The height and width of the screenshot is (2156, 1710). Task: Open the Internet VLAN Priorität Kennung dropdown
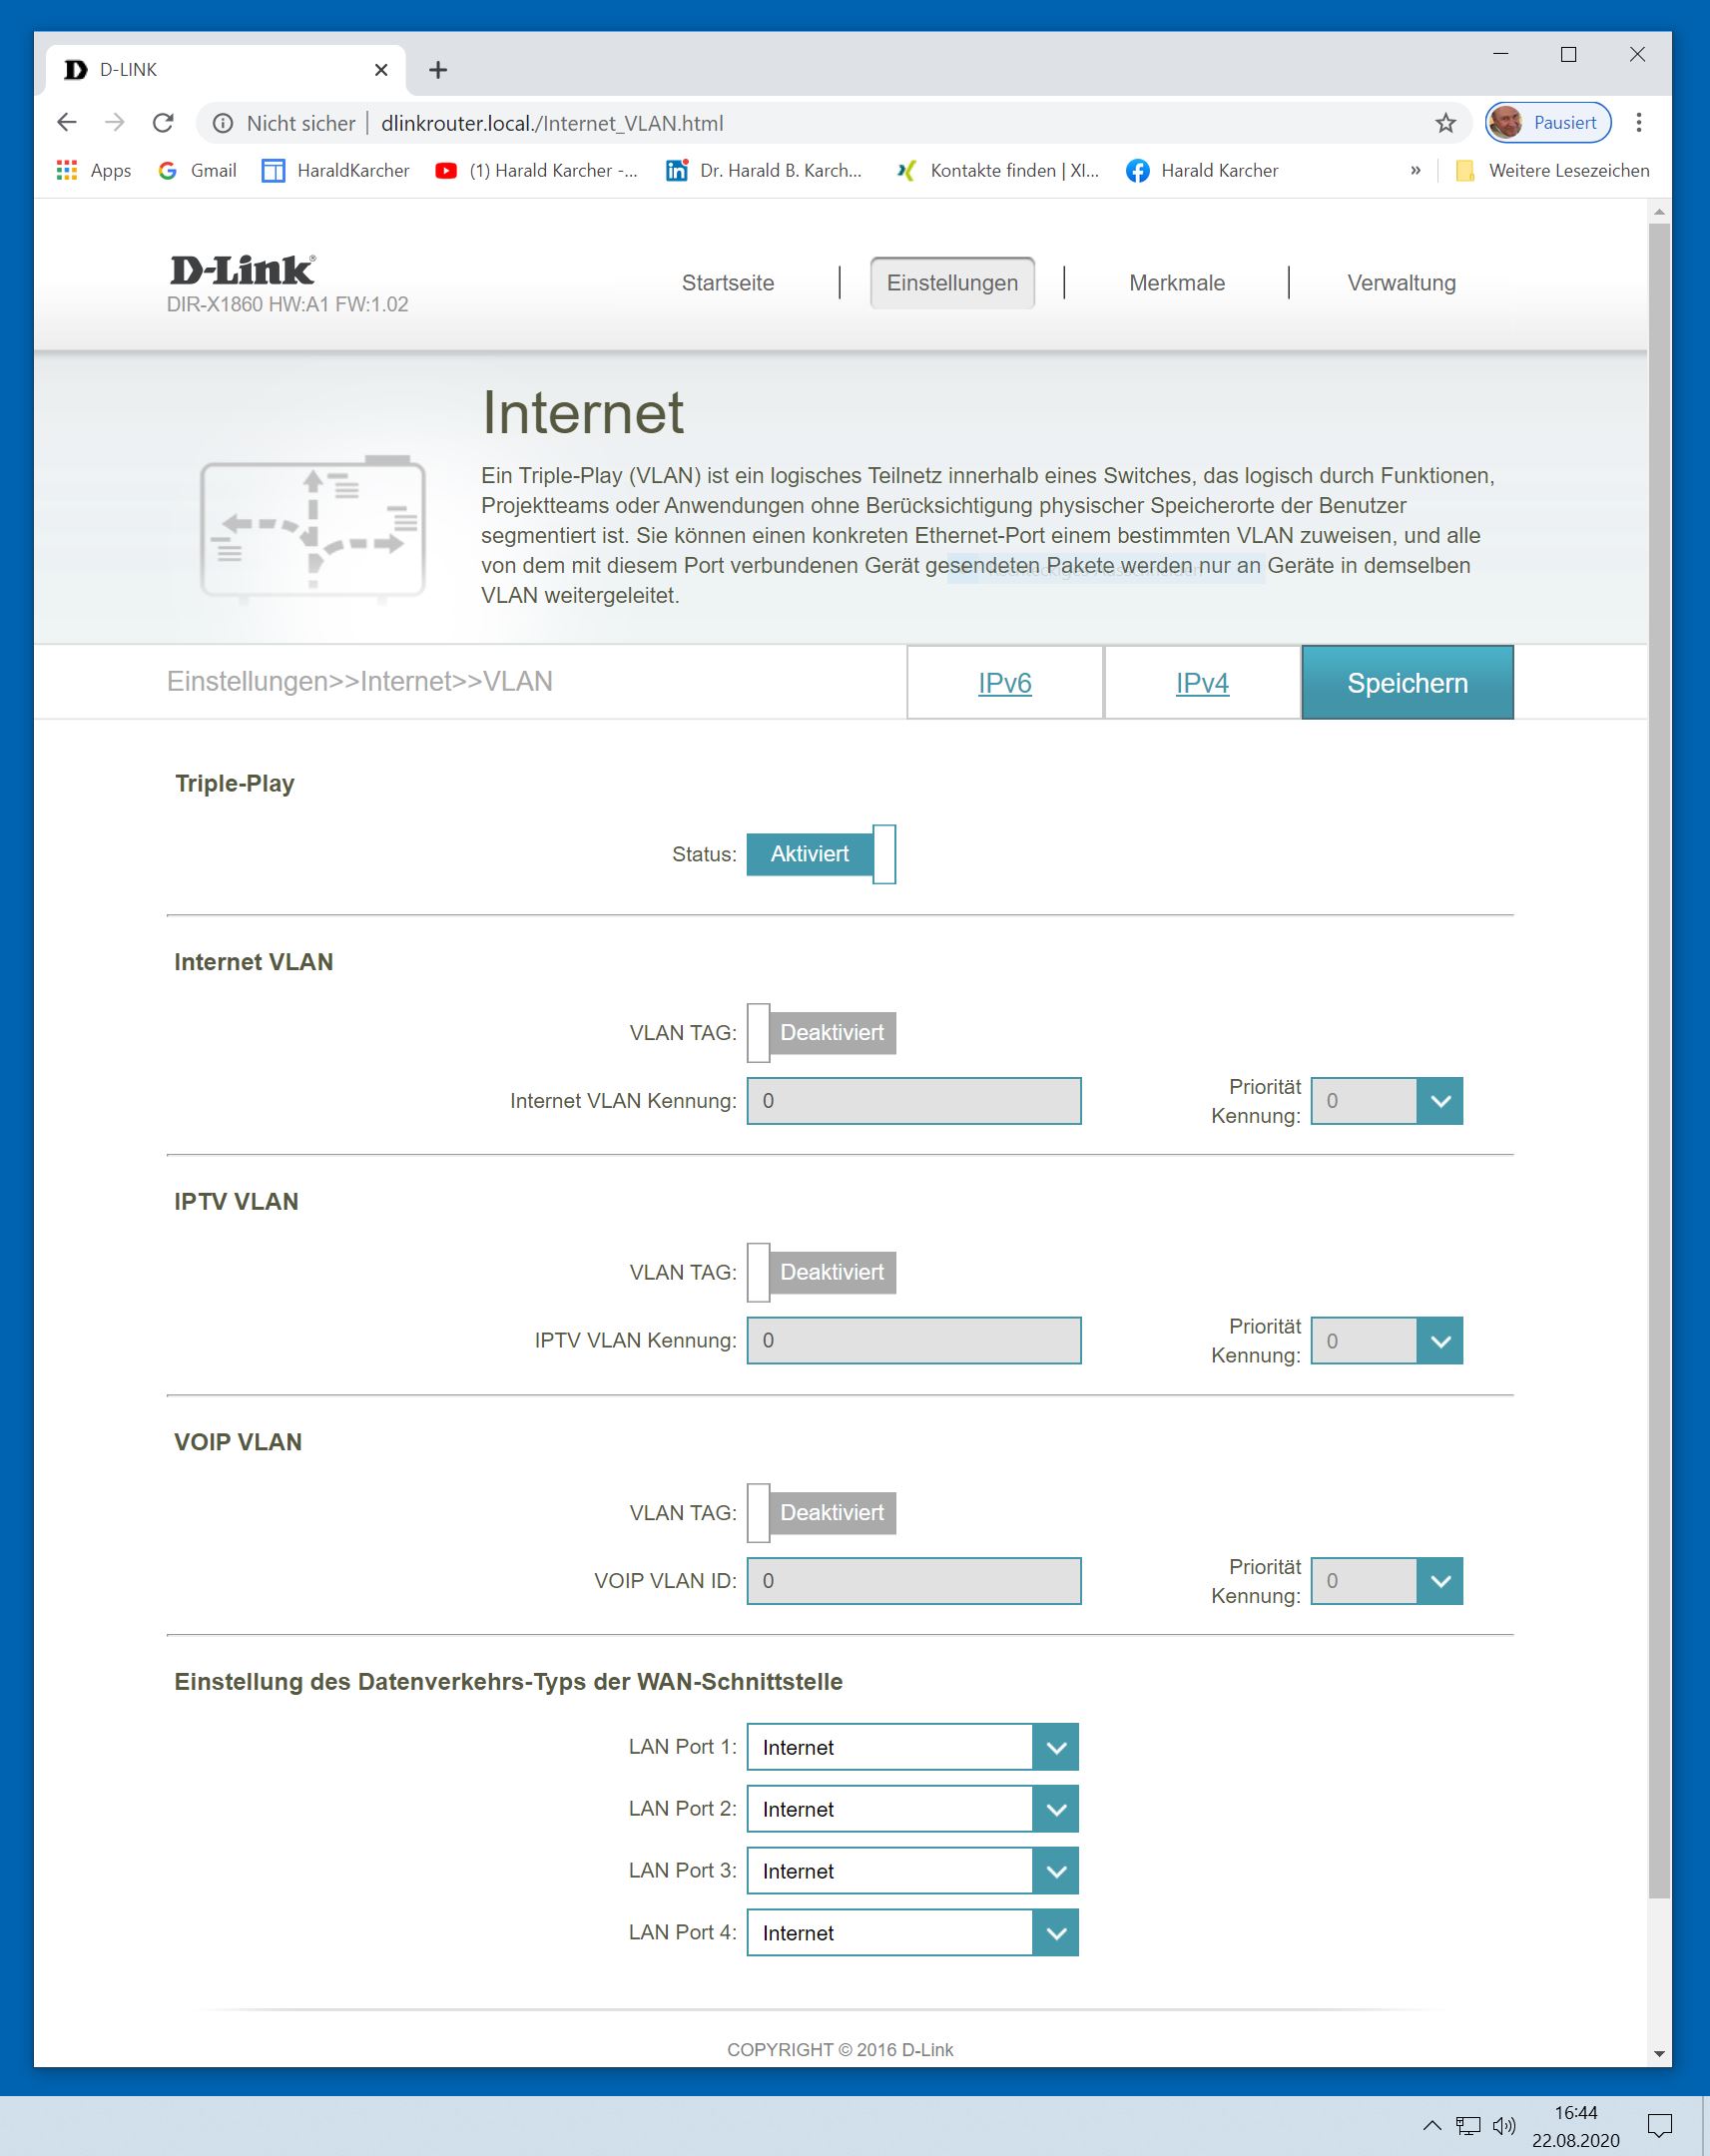click(1386, 1101)
